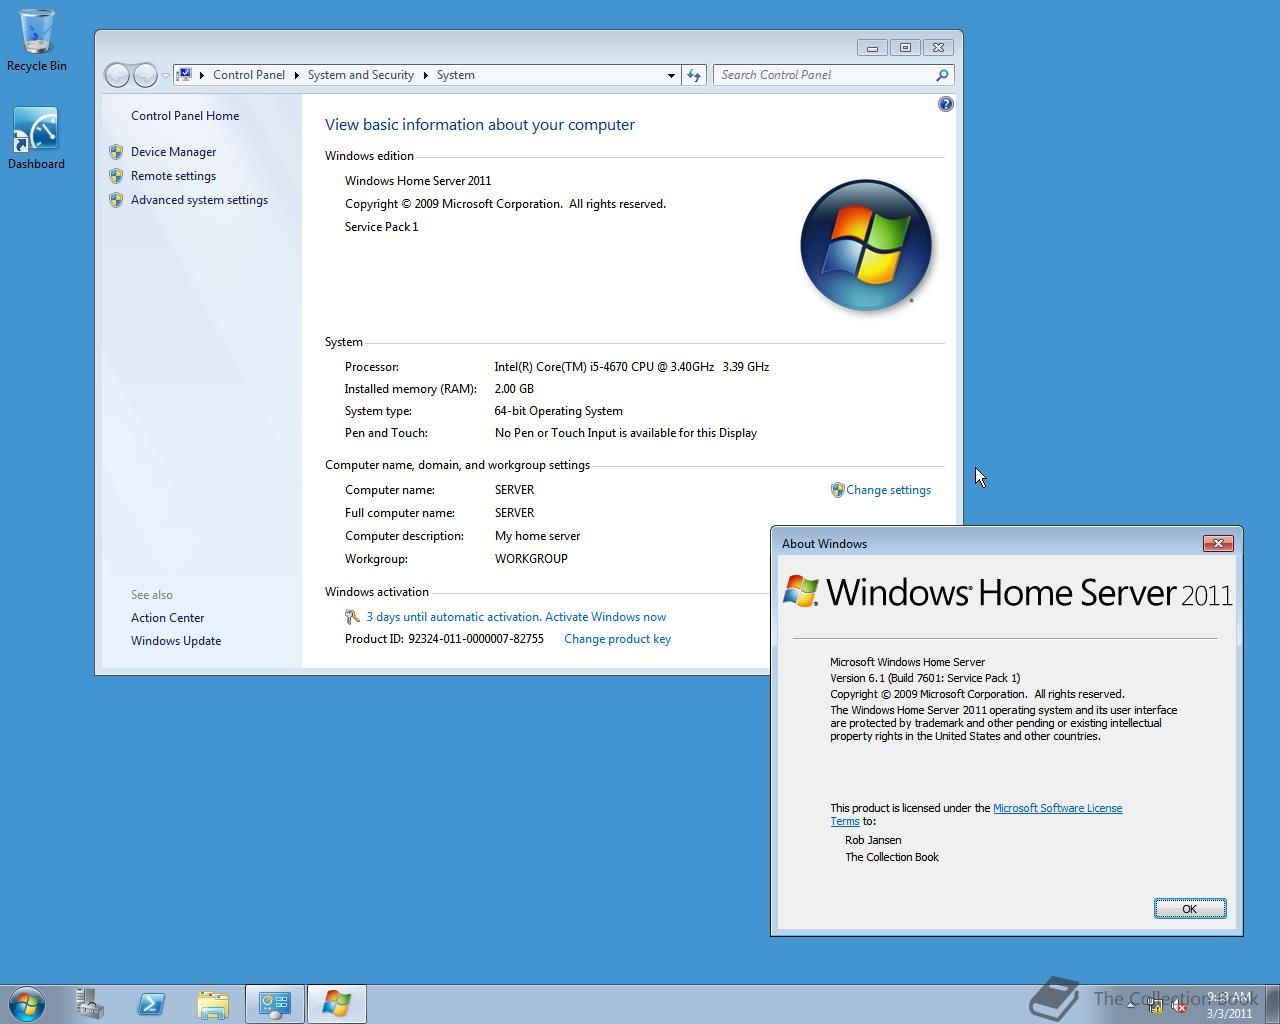Open Action Center under See also
Viewport: 1280px width, 1024px height.
pos(167,618)
